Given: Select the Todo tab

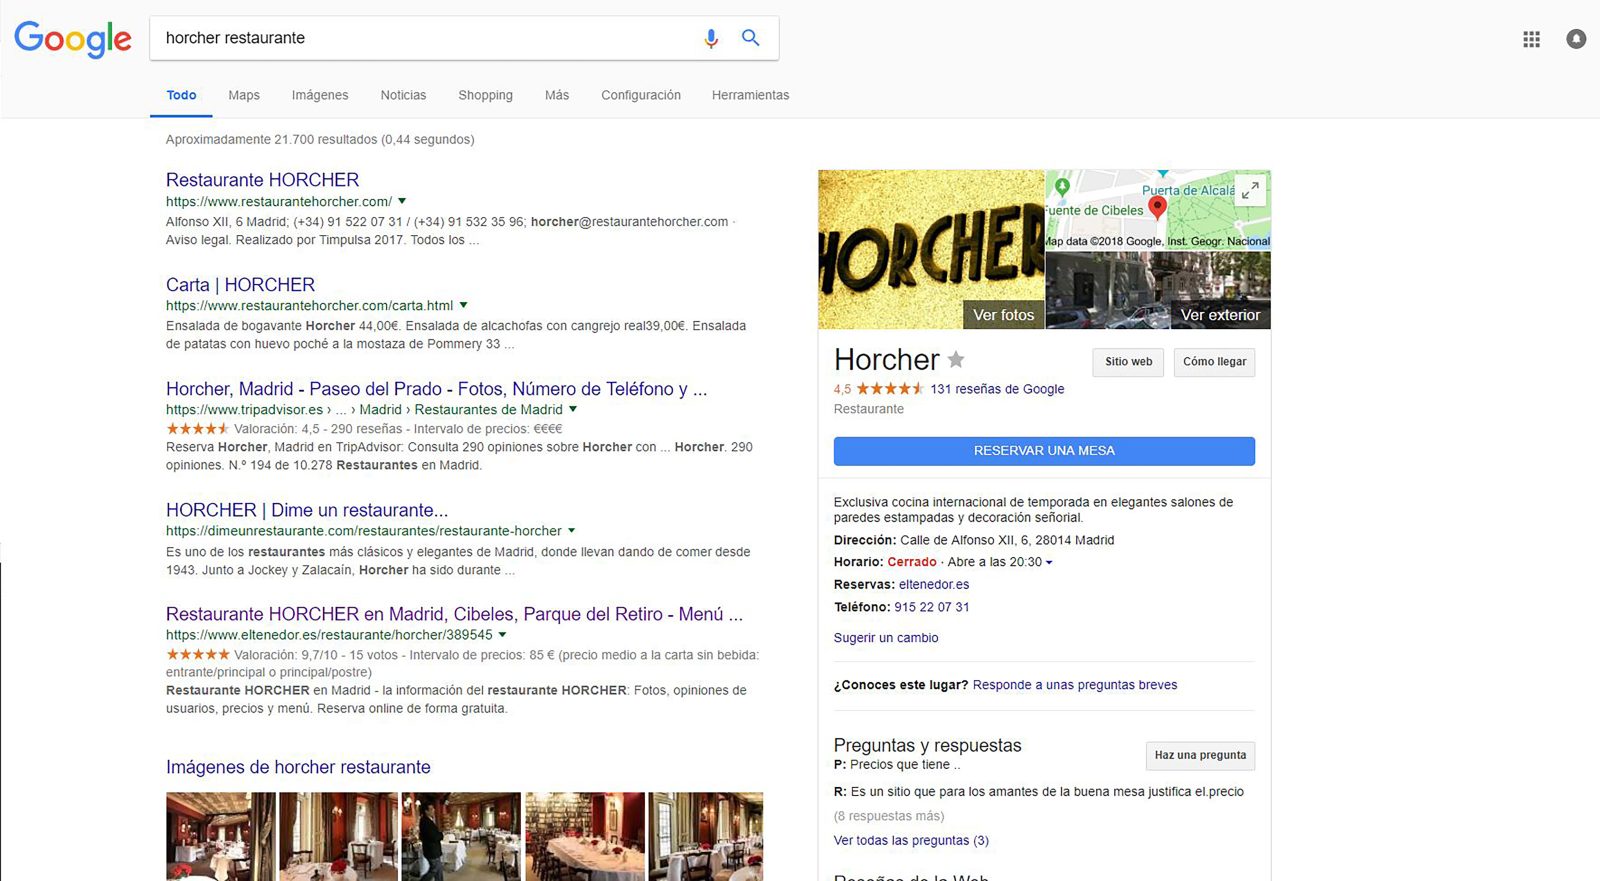Looking at the screenshot, I should tap(181, 95).
